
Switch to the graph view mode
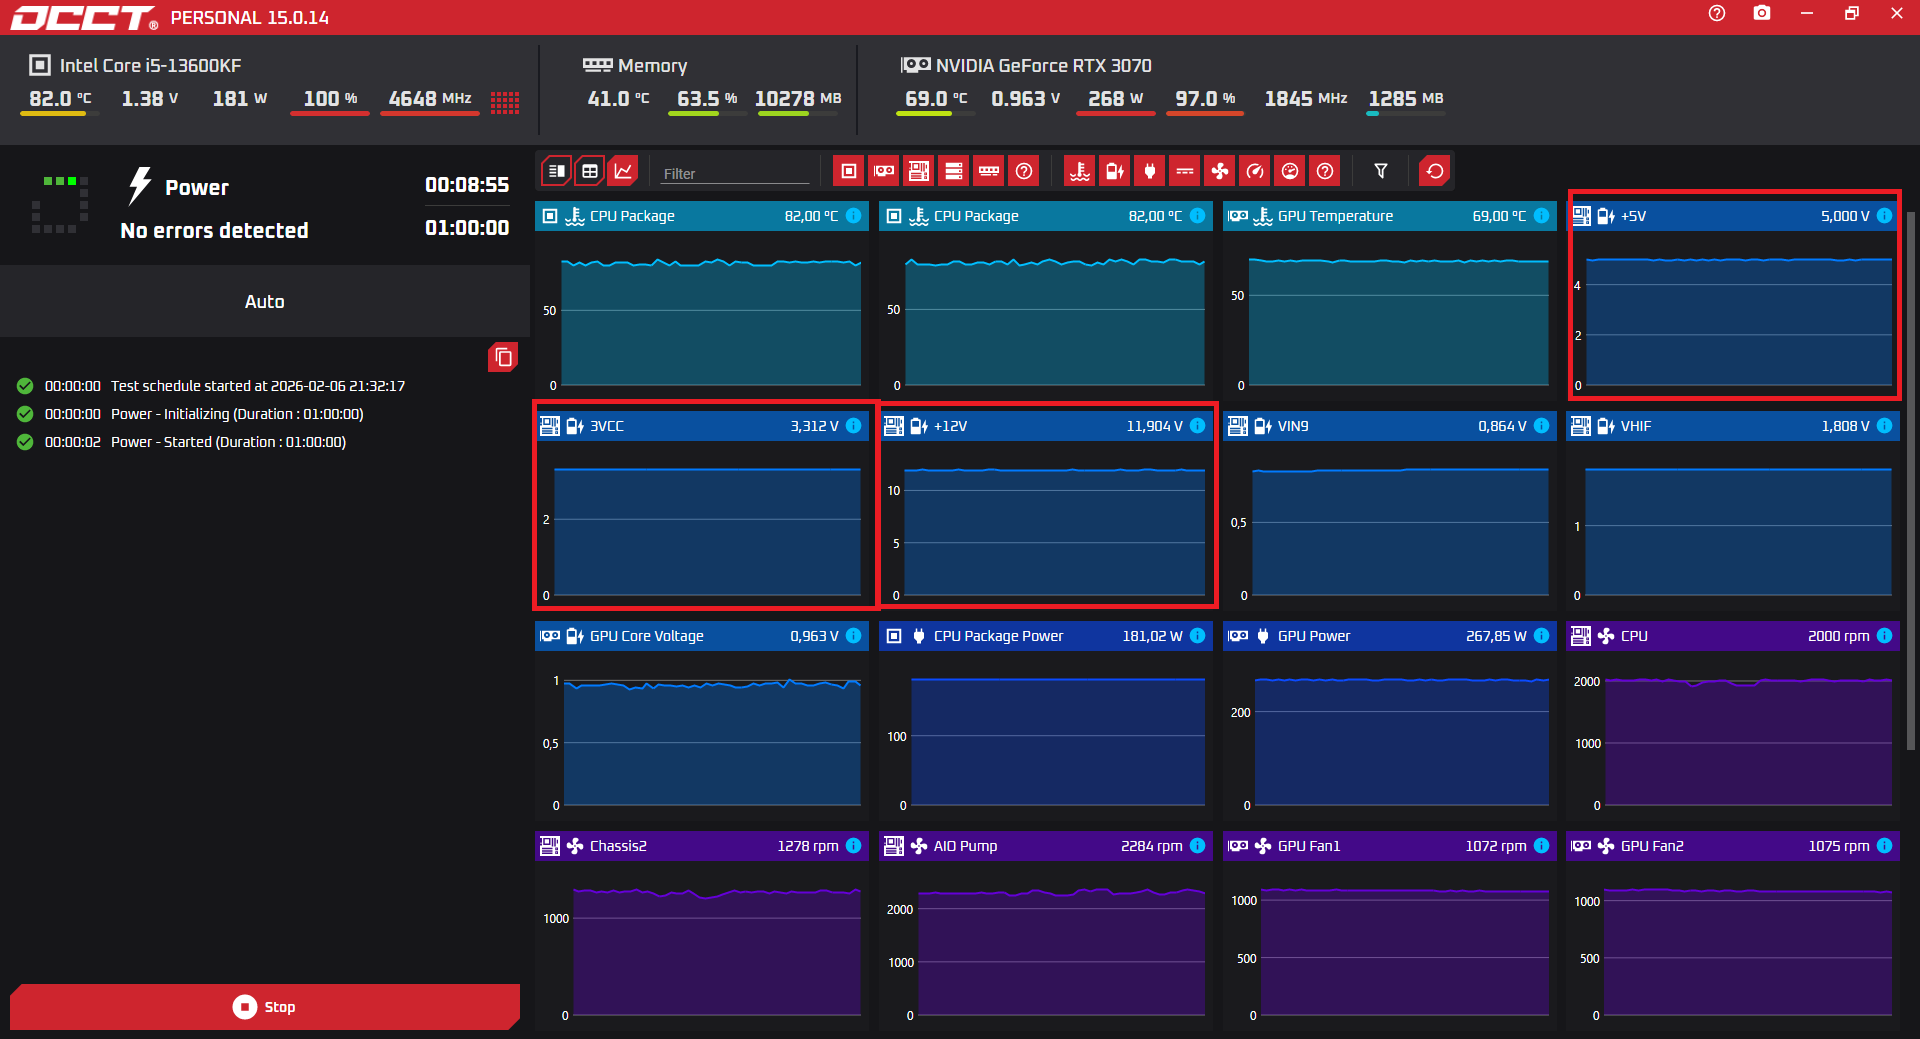click(623, 171)
